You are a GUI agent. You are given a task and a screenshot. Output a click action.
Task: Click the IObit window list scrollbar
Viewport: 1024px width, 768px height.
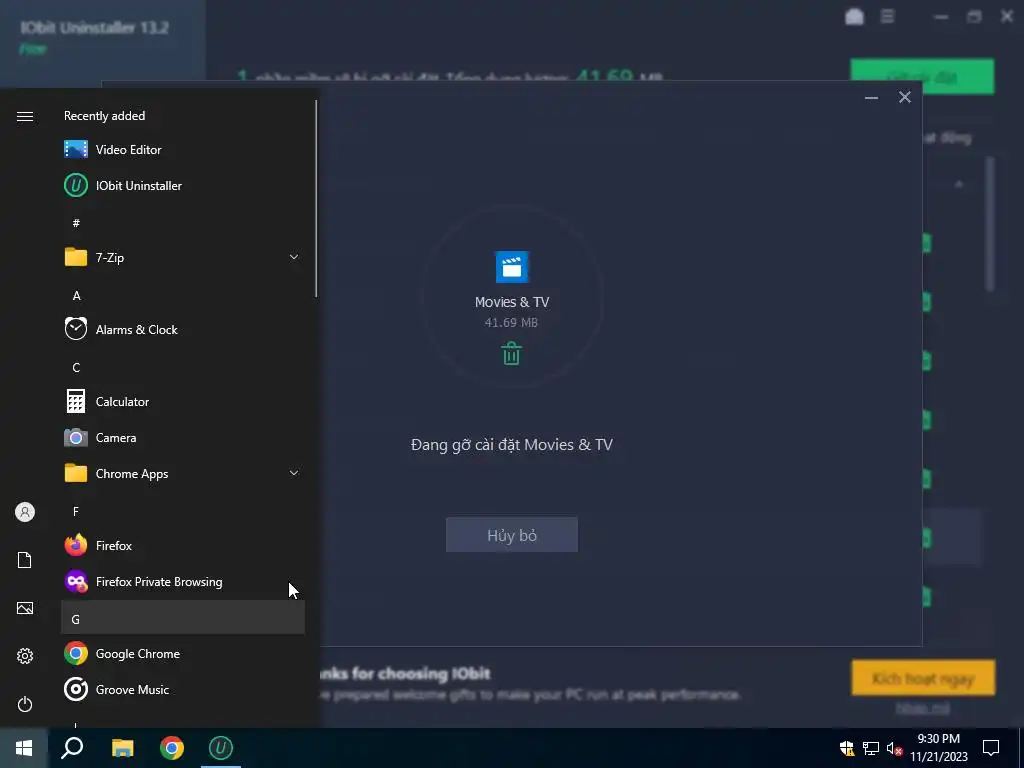coord(989,223)
